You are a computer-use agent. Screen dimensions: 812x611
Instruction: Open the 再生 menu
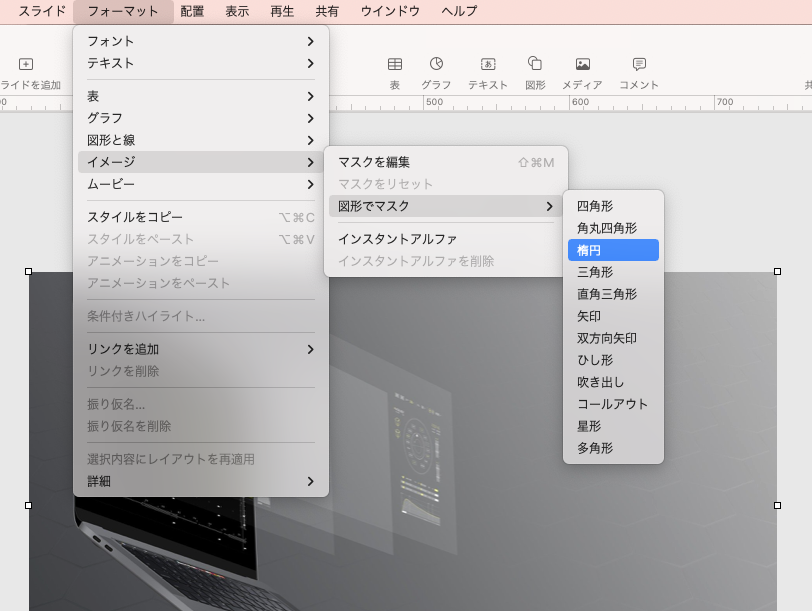click(282, 11)
